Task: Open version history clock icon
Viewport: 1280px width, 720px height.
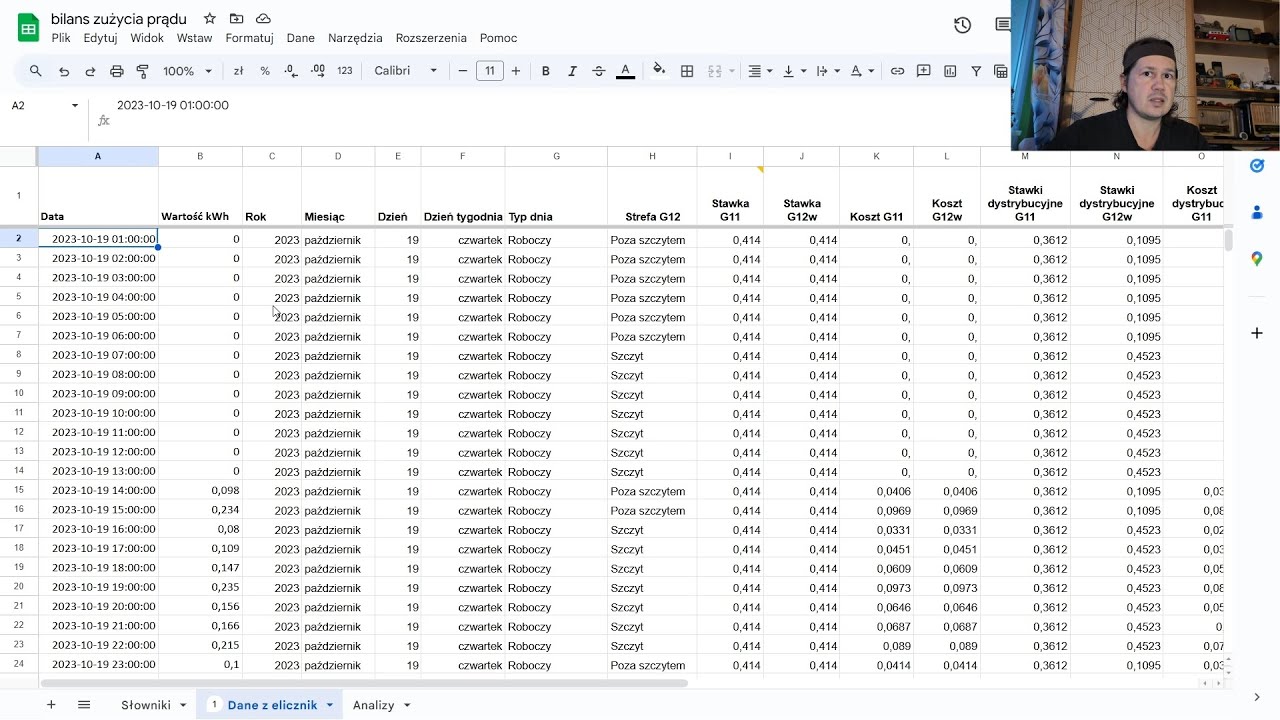Action: pyautogui.click(x=962, y=26)
